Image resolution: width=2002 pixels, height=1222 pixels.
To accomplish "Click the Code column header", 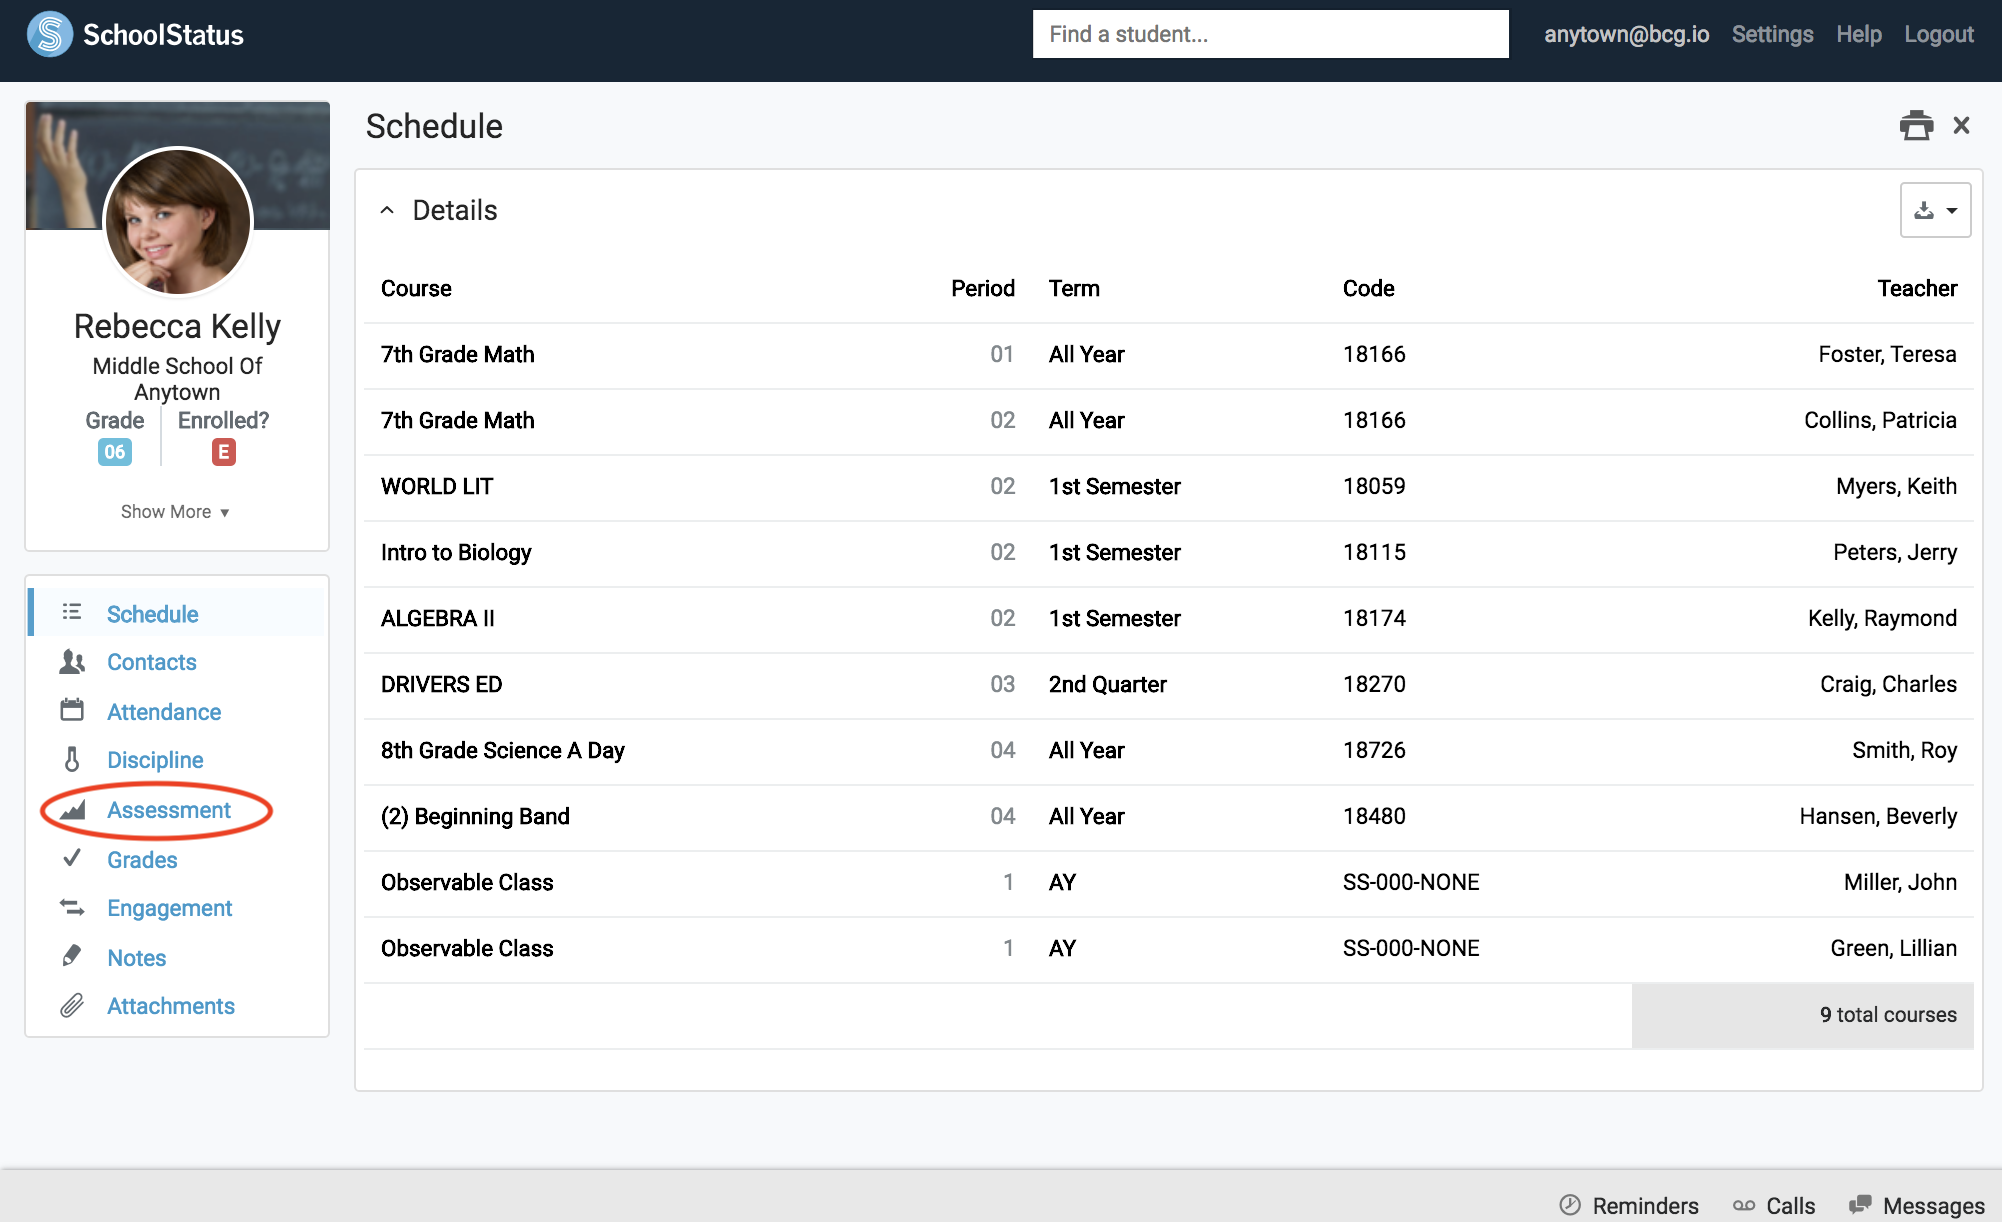I will [1368, 288].
